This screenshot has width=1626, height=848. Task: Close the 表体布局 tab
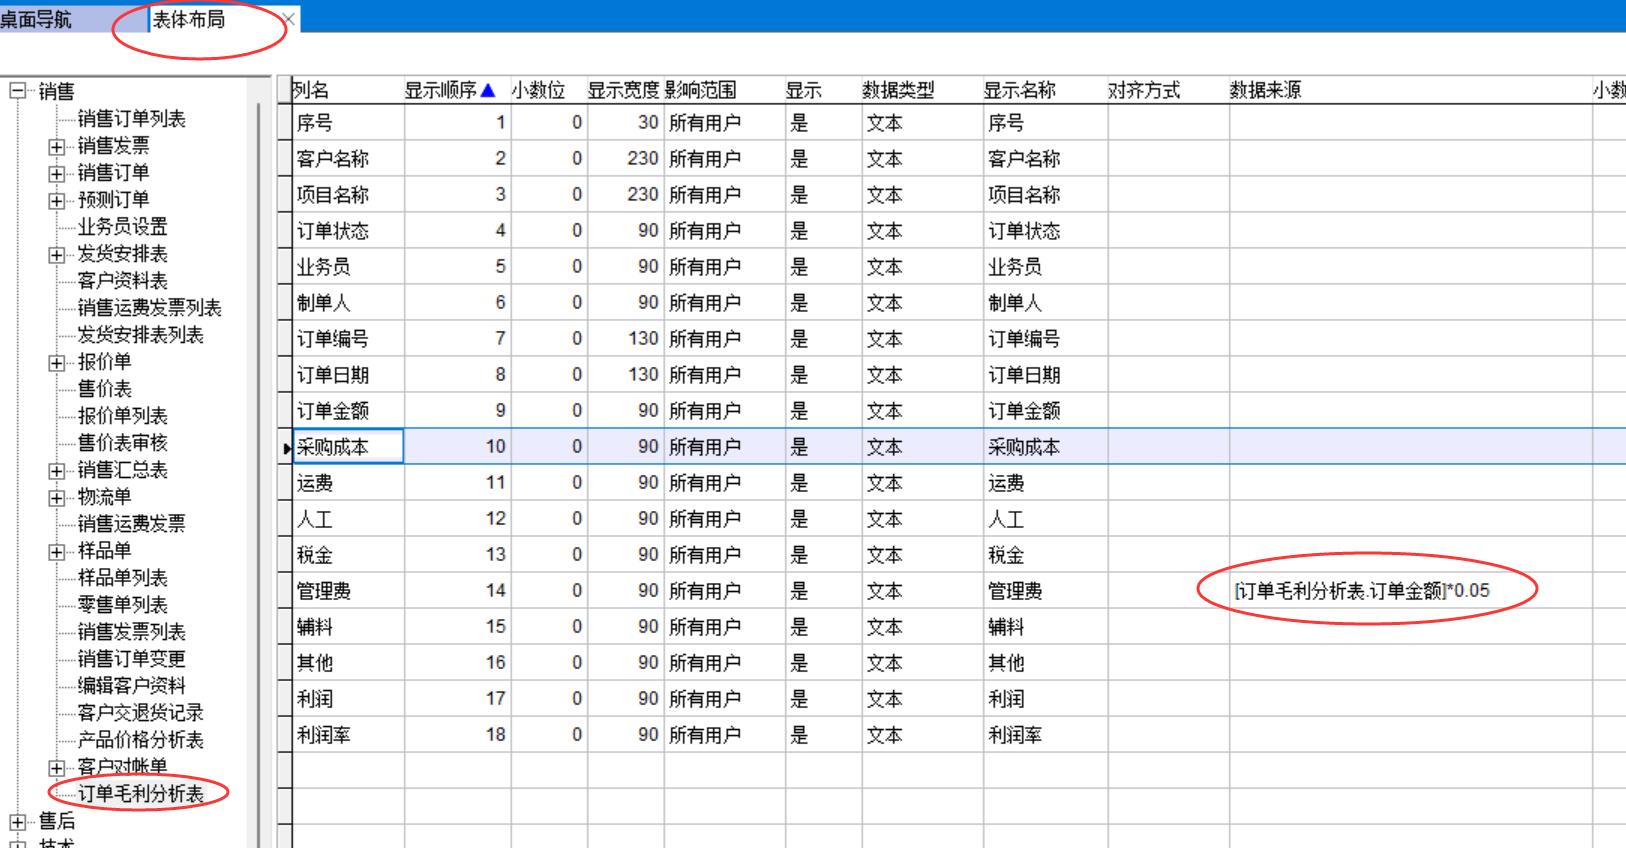[289, 19]
